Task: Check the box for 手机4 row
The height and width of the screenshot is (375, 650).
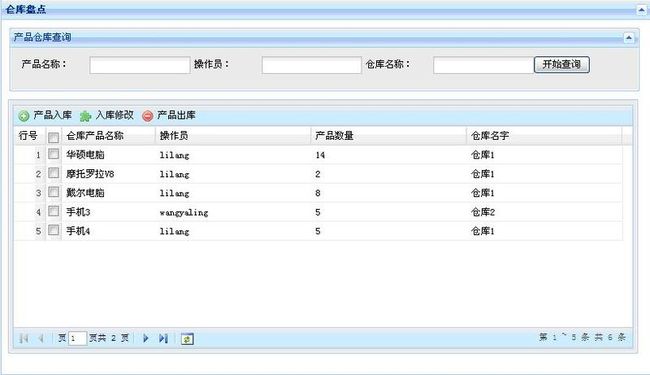Action: [53, 230]
